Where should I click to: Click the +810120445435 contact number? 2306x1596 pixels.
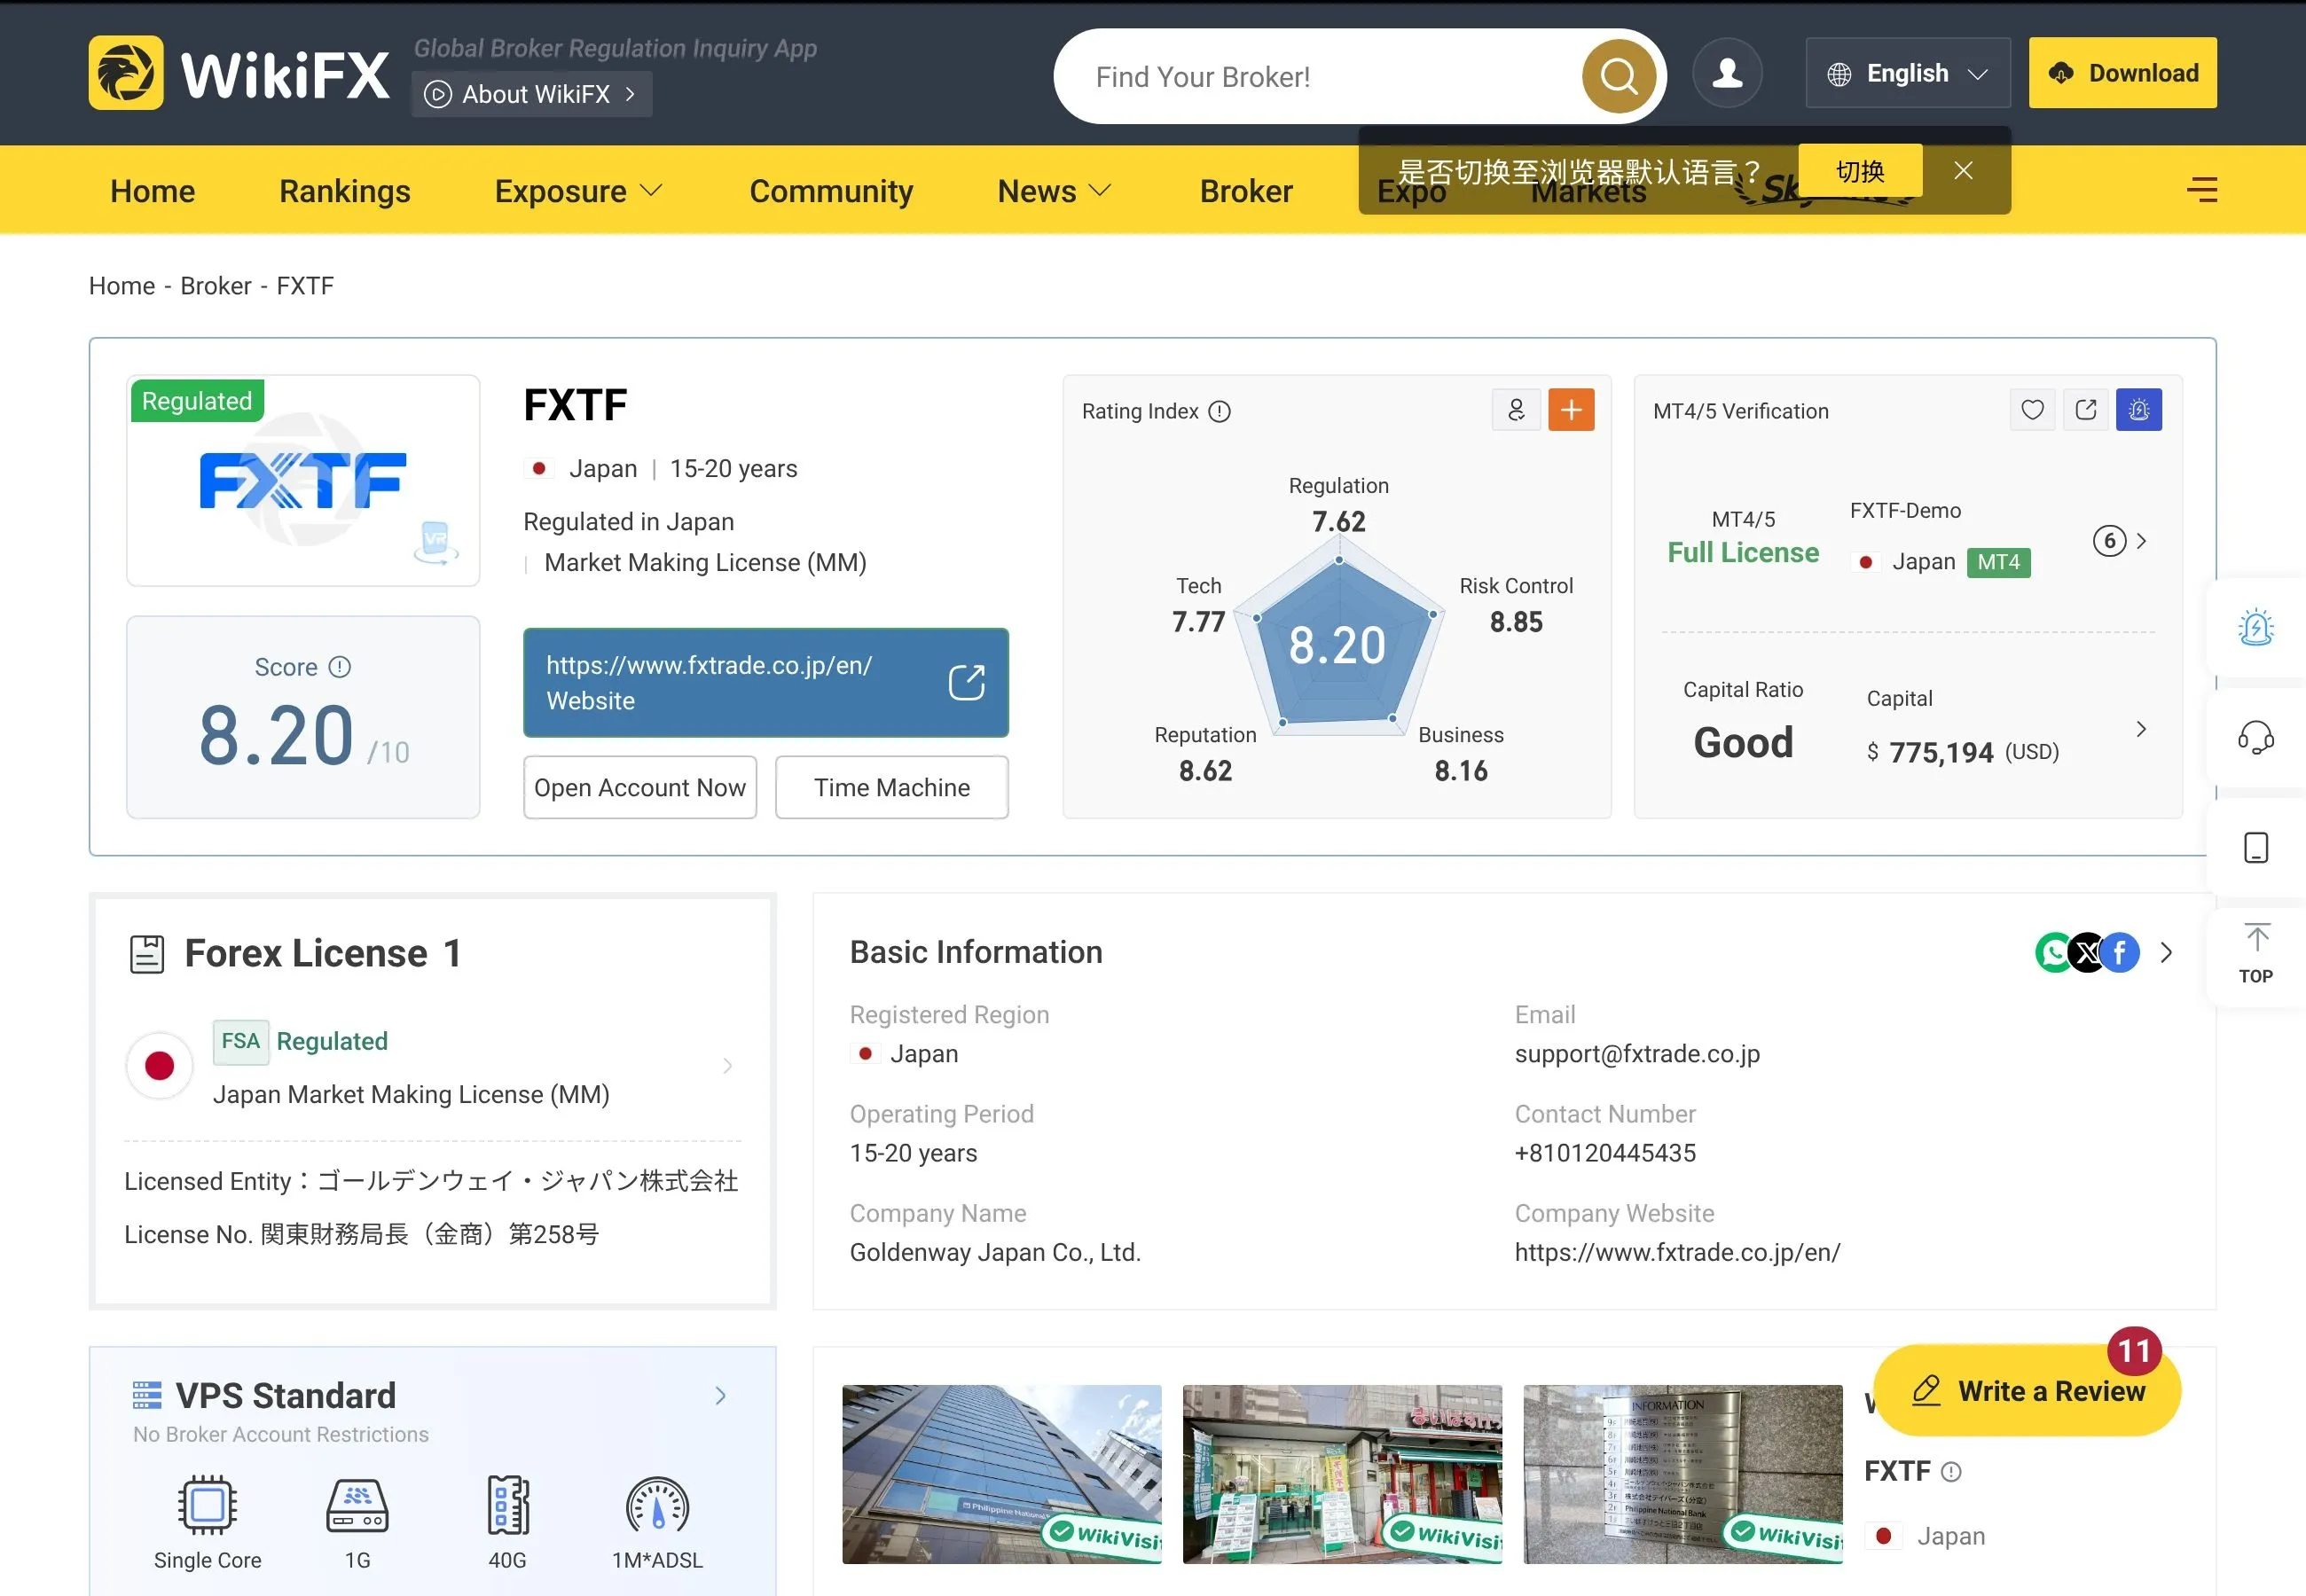(x=1605, y=1153)
